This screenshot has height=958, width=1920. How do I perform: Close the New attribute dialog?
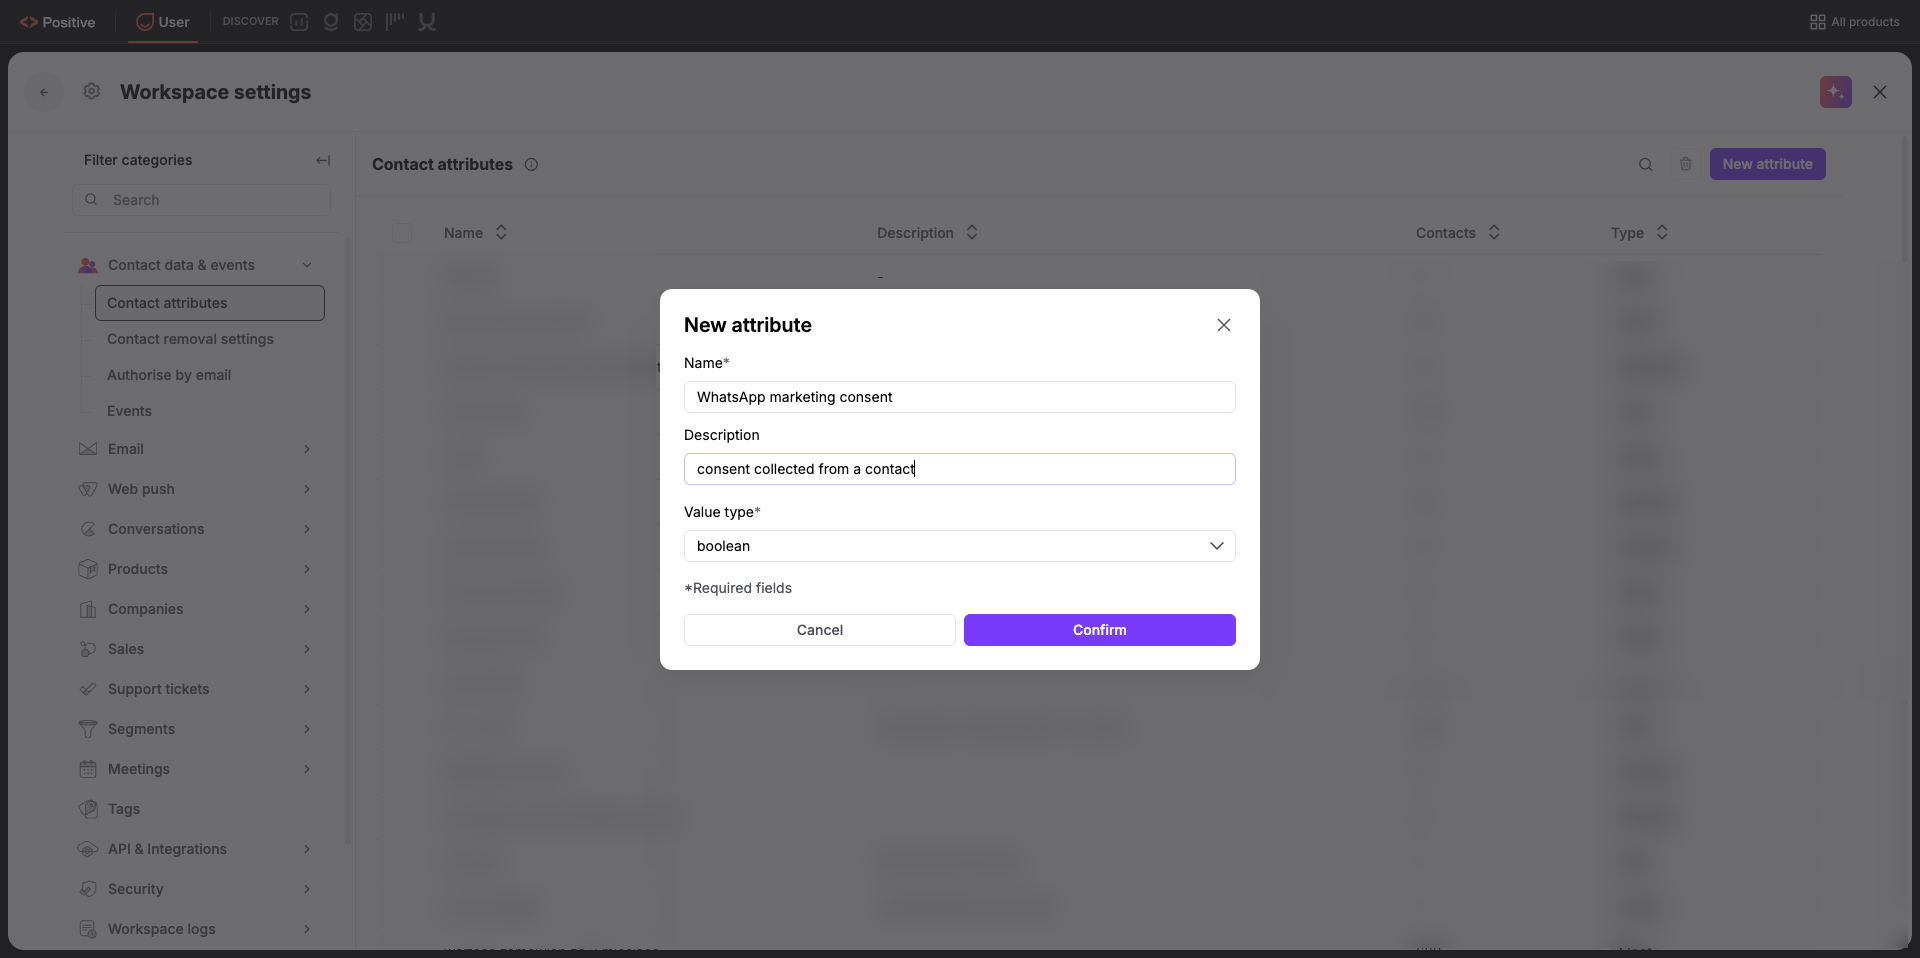pos(1224,325)
